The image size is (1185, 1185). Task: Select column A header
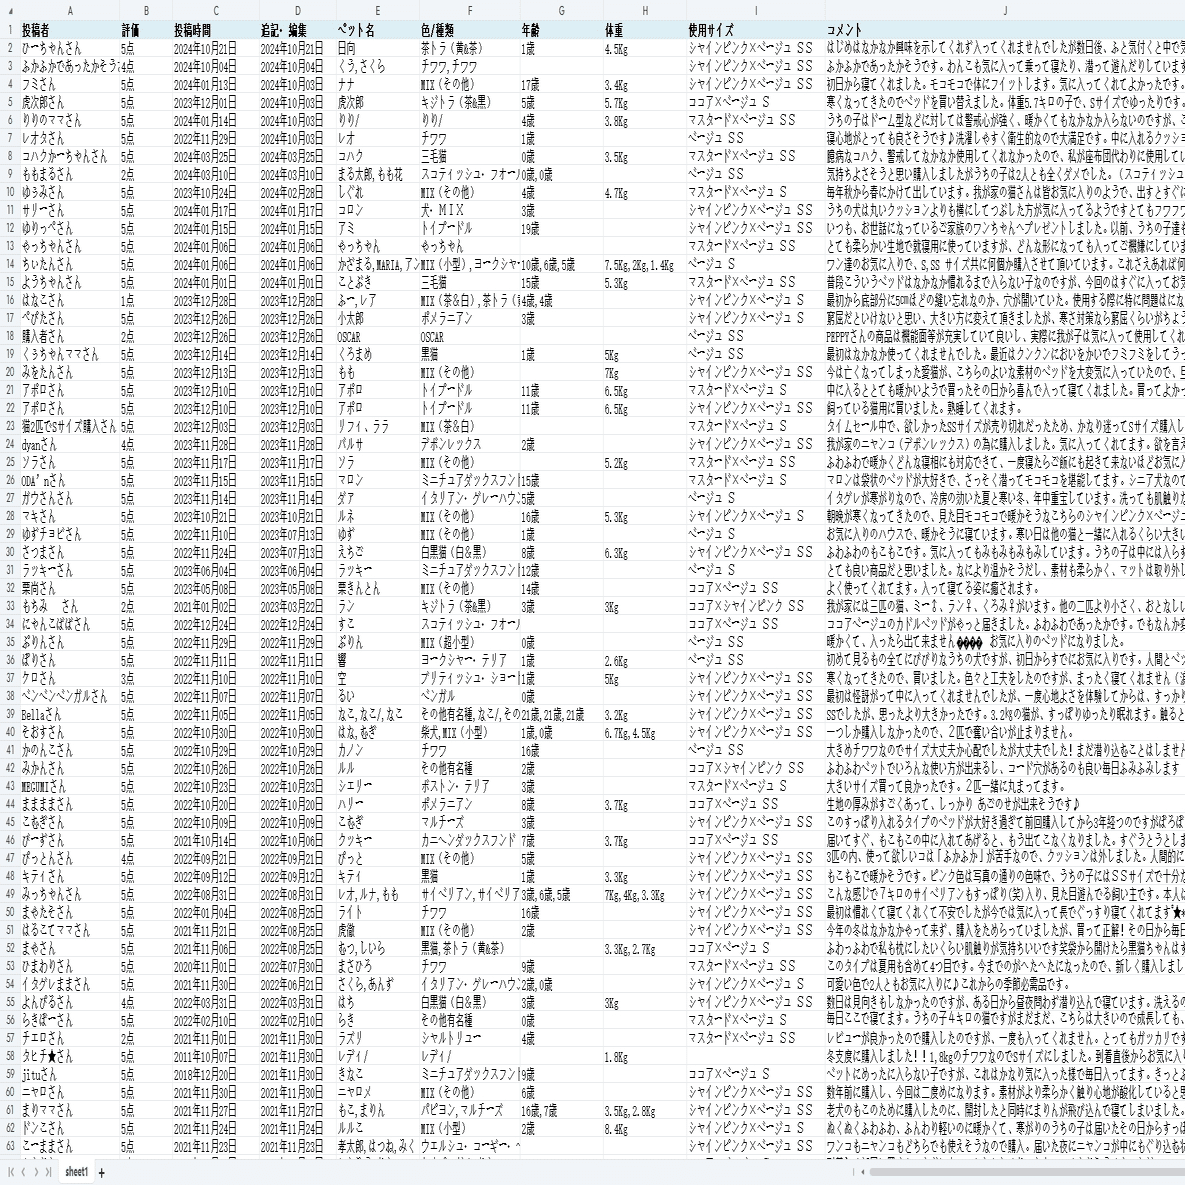(70, 11)
